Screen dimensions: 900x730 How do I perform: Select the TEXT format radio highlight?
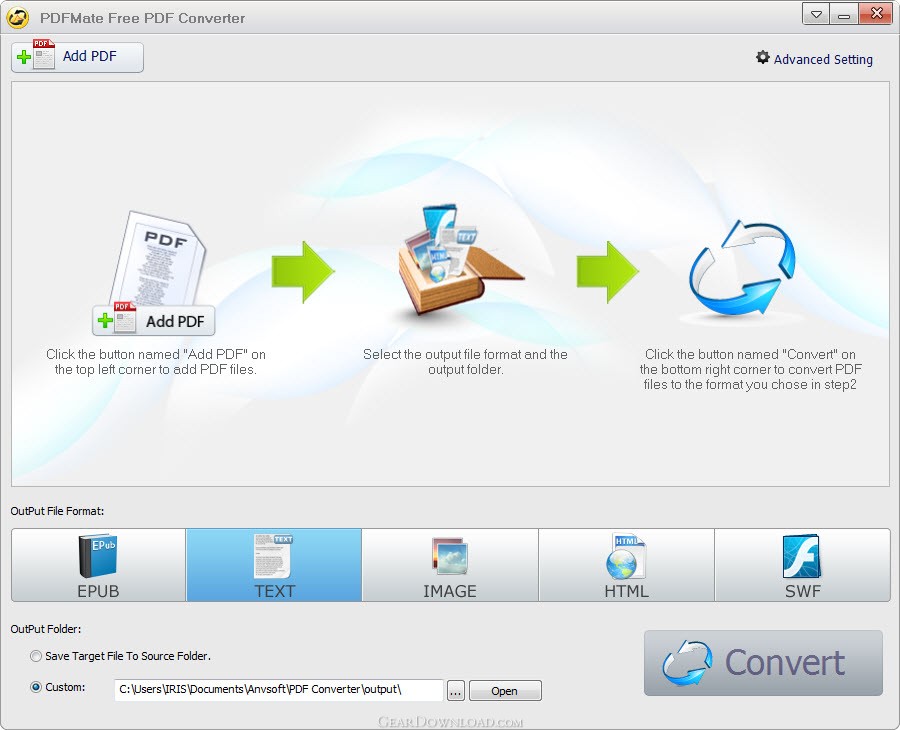tap(273, 565)
